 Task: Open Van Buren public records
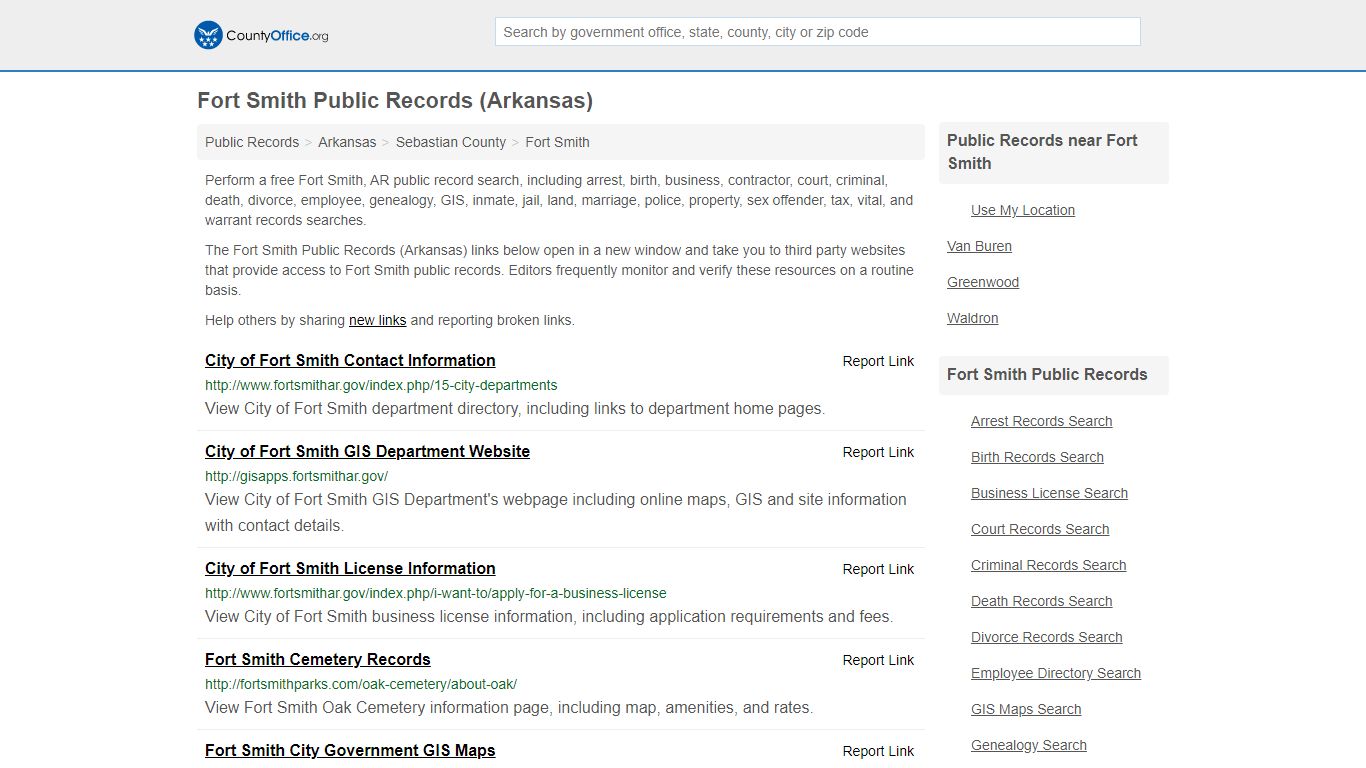979,246
